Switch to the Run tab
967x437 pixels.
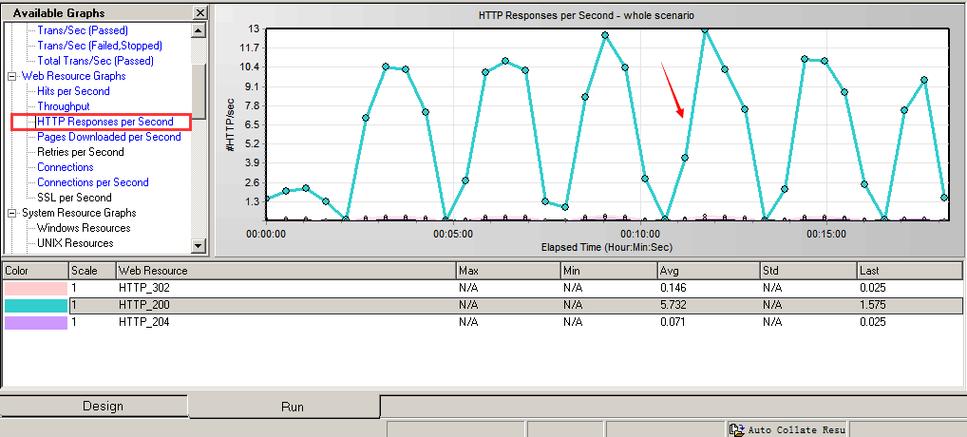click(x=284, y=407)
